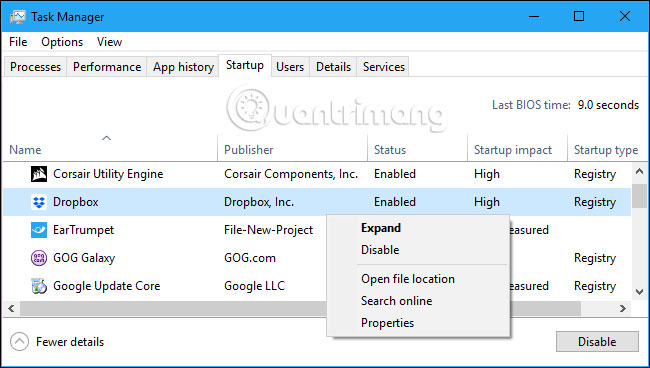
Task: Click the Google LLC publisher cell
Action: pyautogui.click(x=255, y=286)
